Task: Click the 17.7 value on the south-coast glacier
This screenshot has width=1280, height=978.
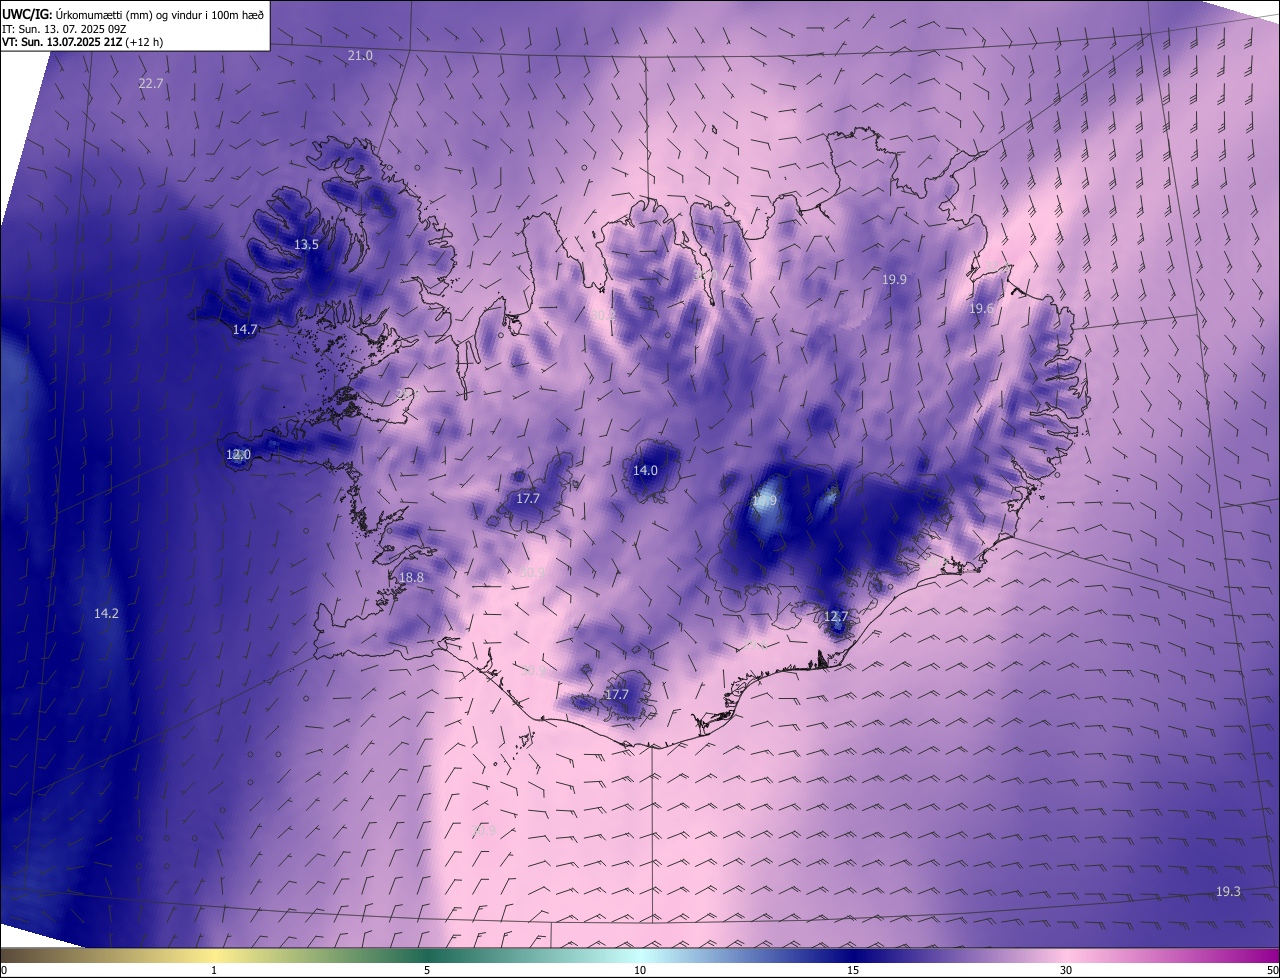Action: (617, 695)
